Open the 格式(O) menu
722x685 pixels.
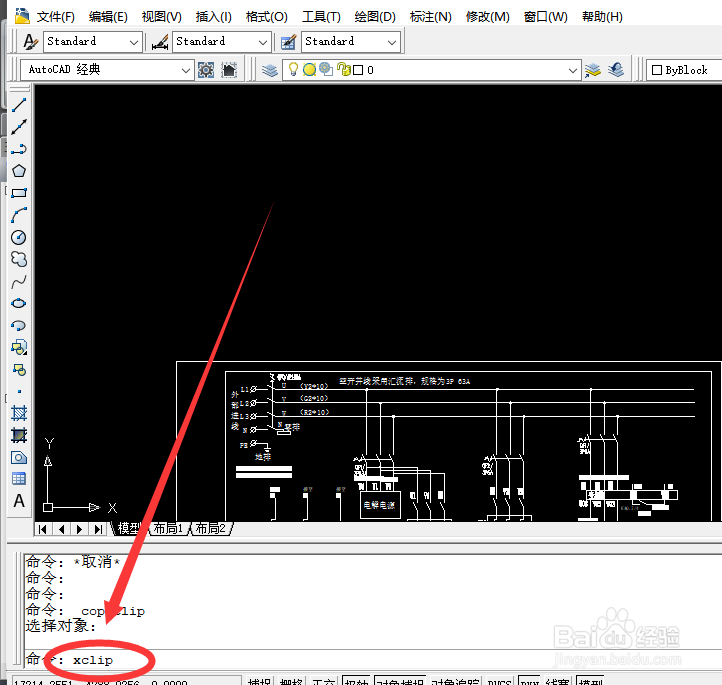[267, 17]
